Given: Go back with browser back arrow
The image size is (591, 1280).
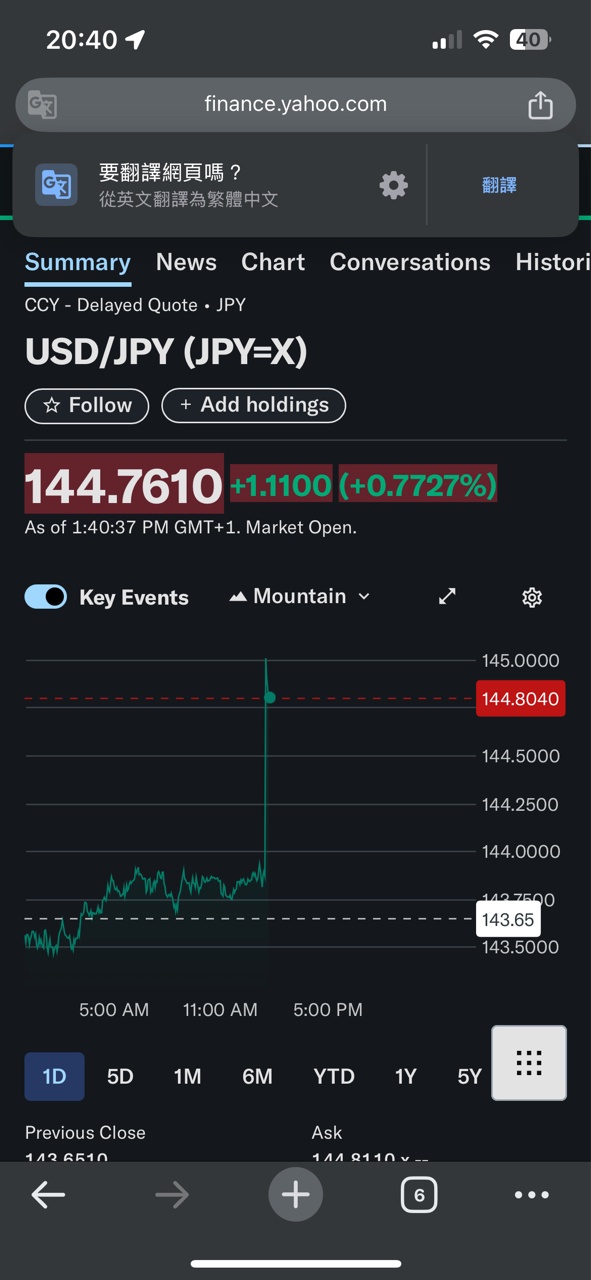Looking at the screenshot, I should (x=48, y=1194).
